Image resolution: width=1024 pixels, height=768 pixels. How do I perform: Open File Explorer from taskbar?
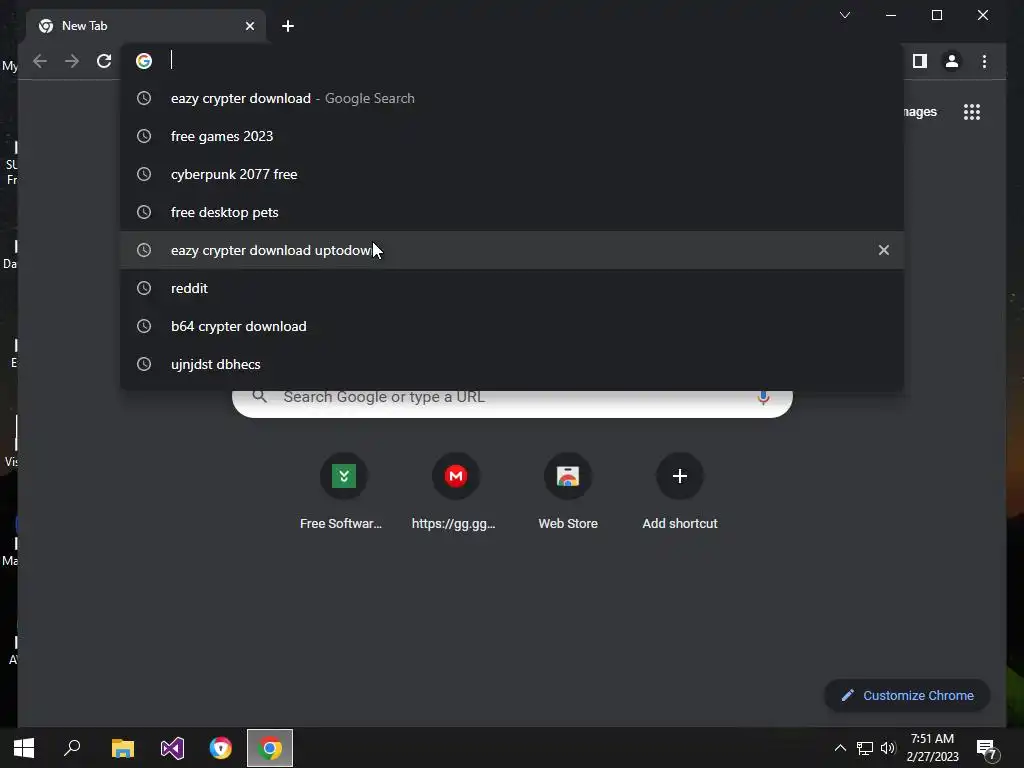point(123,748)
